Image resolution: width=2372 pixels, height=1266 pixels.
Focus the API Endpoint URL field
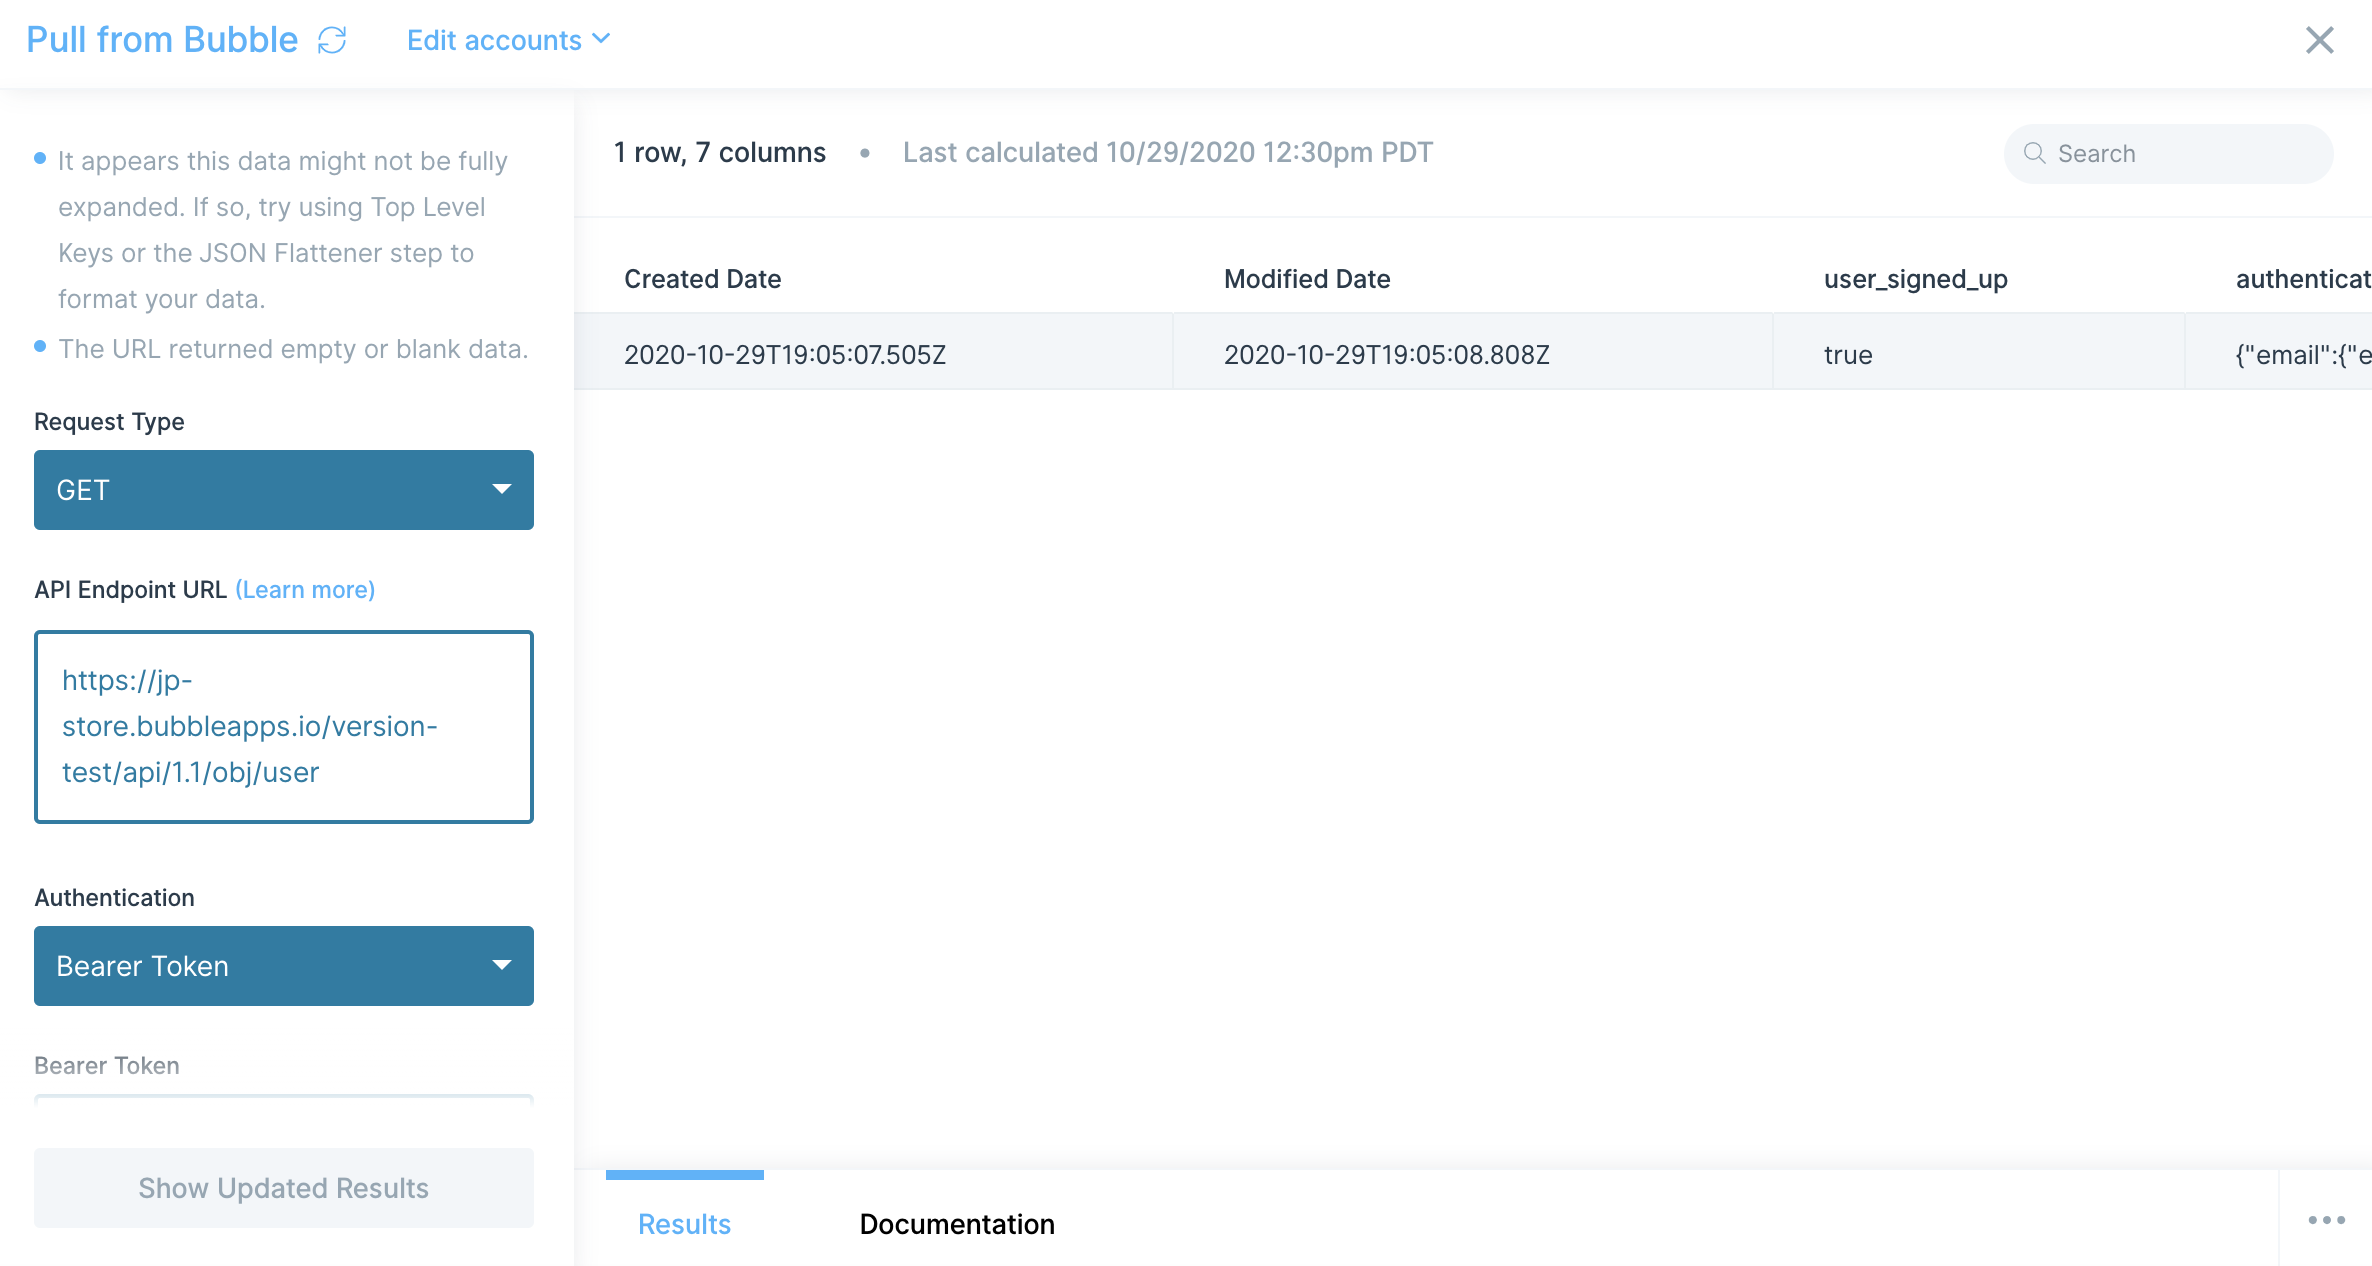tap(284, 727)
